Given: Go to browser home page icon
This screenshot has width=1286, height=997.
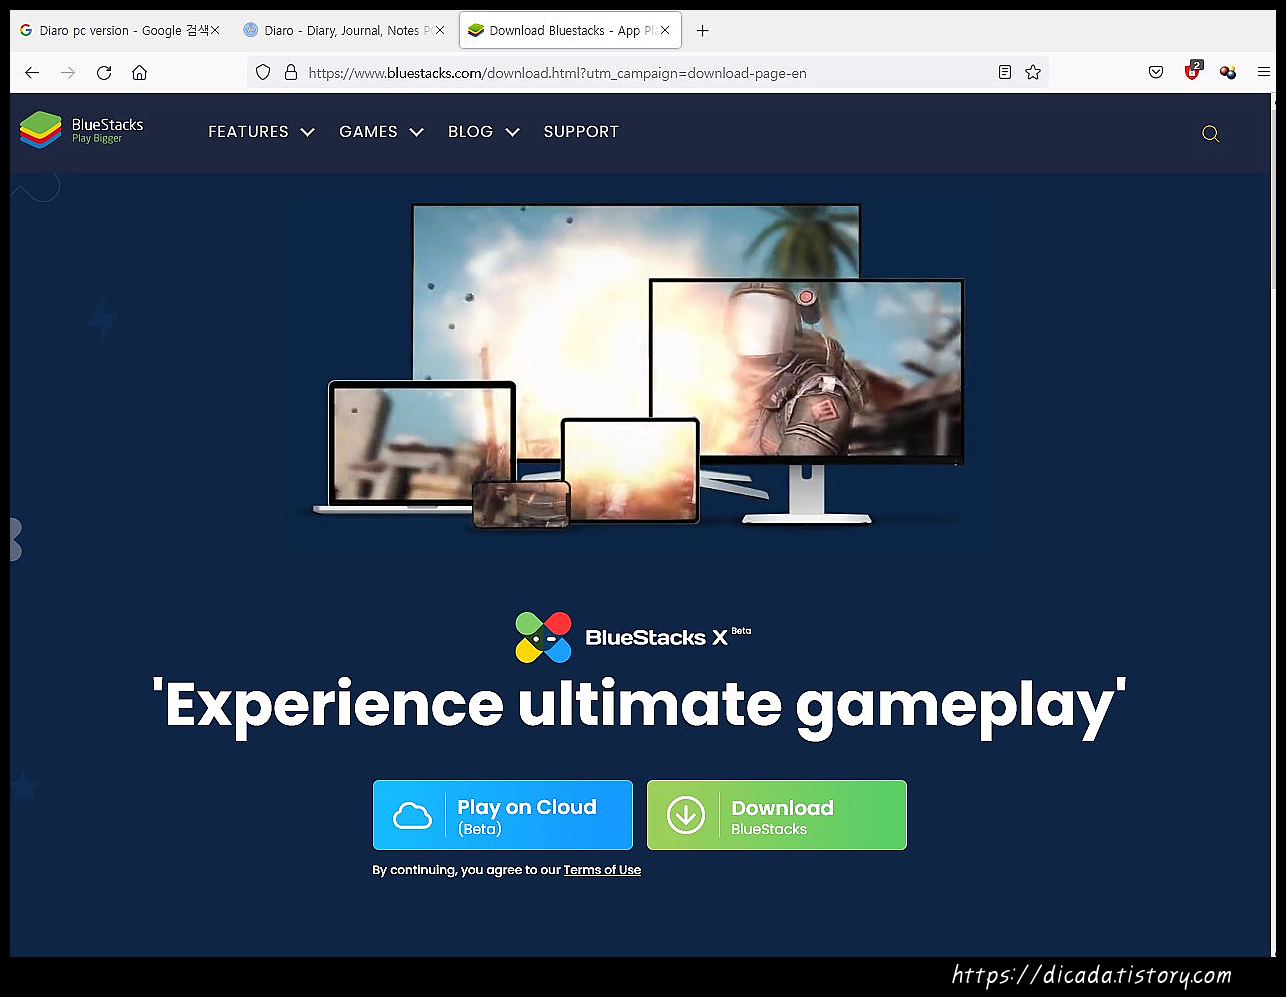Looking at the screenshot, I should pos(140,72).
